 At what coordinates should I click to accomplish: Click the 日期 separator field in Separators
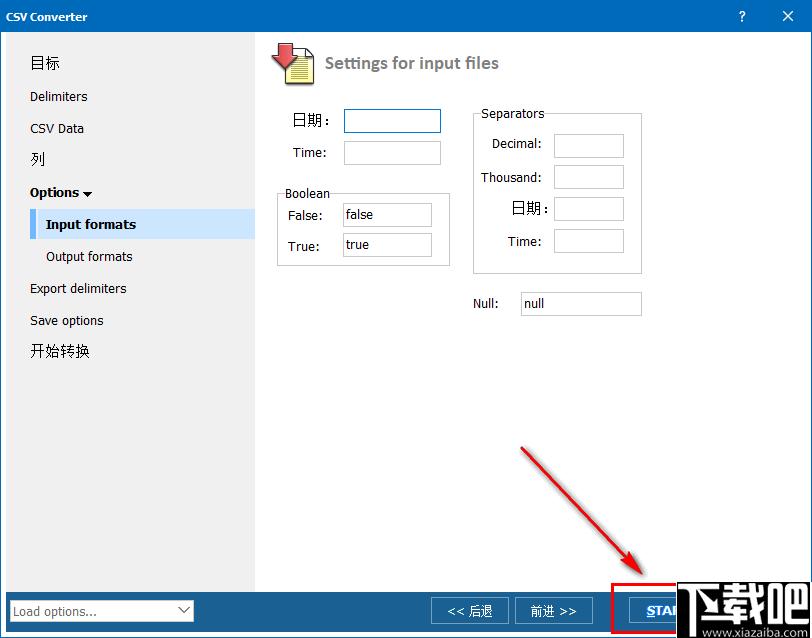tap(589, 209)
